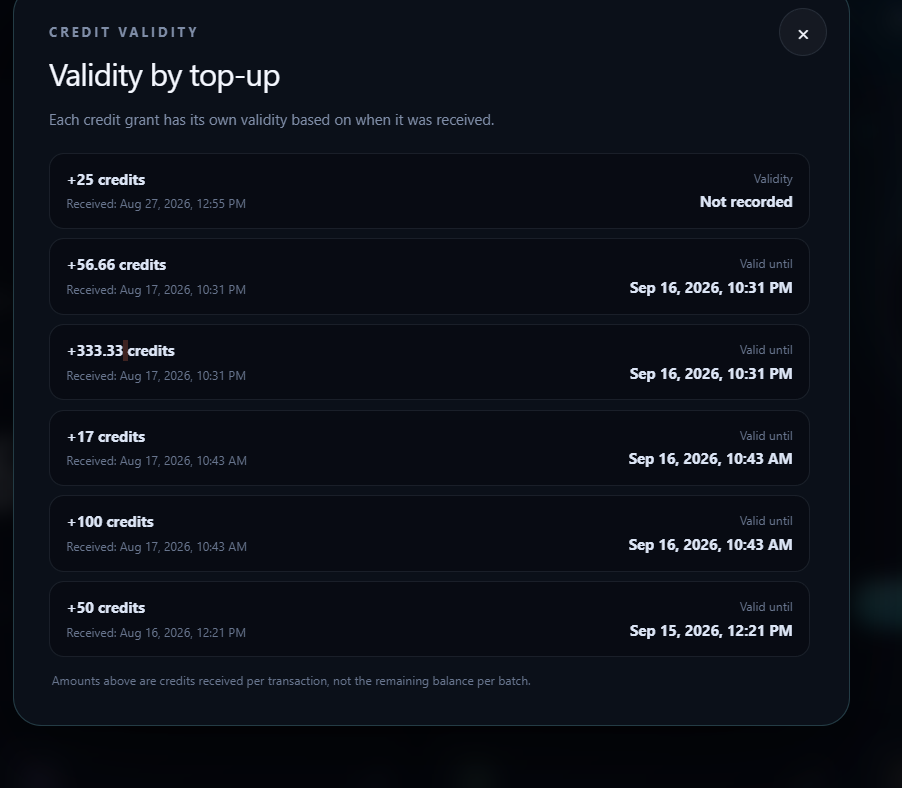This screenshot has width=902, height=788.
Task: Click Sep 16, 10:43 AM expiry in +17 row
Action: pos(710,459)
